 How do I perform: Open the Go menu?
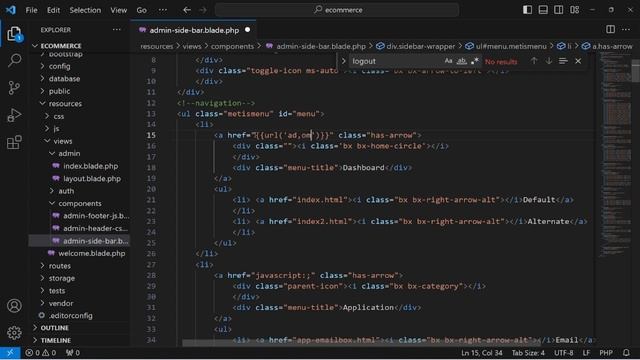click(142, 10)
